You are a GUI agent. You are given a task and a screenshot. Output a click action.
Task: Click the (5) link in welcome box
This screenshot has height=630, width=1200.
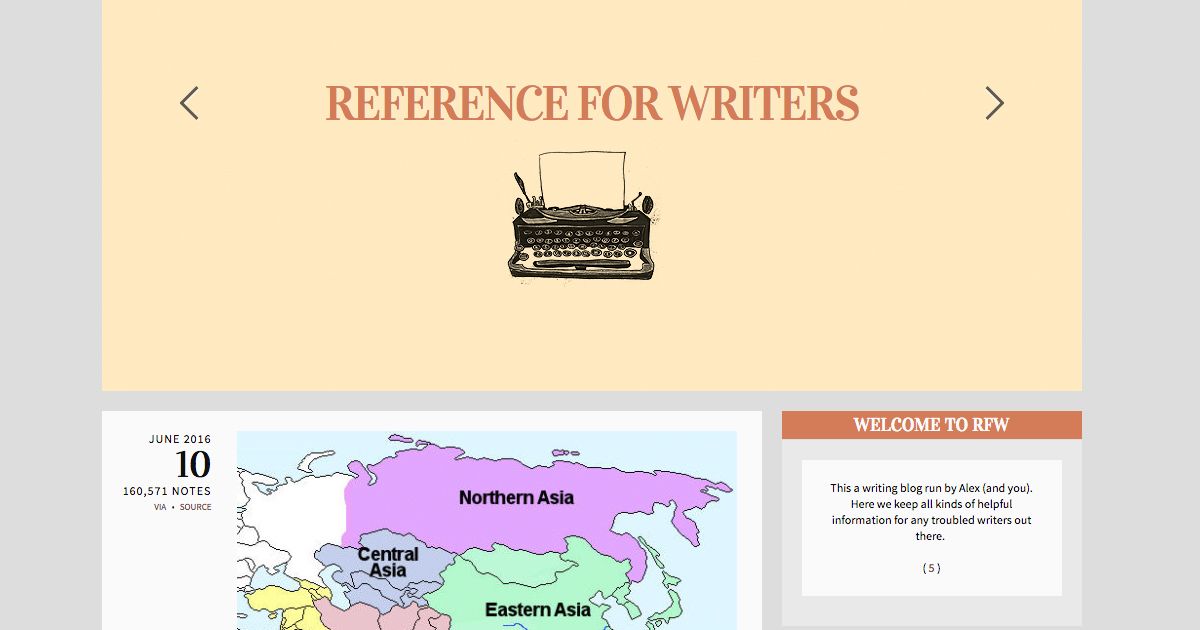[931, 568]
